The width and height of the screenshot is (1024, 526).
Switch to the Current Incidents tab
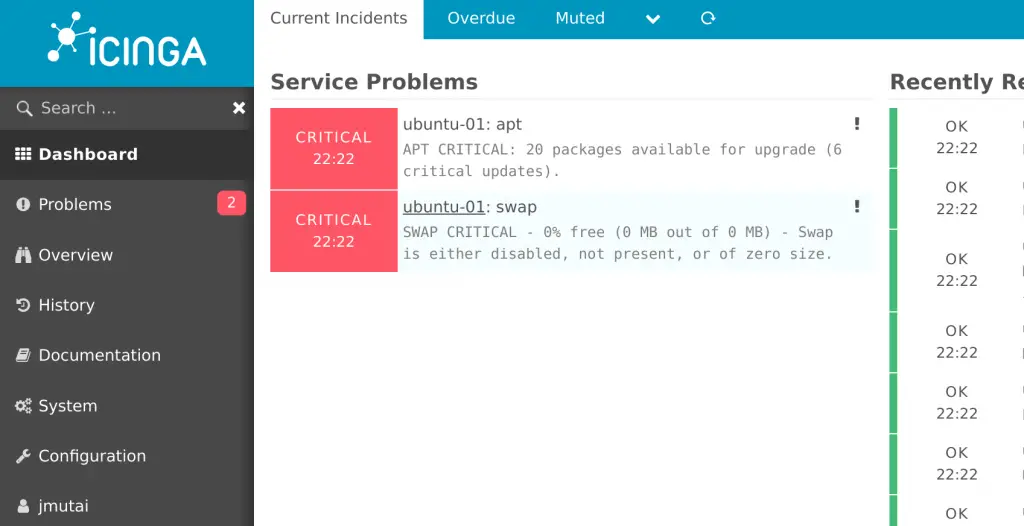pos(338,18)
